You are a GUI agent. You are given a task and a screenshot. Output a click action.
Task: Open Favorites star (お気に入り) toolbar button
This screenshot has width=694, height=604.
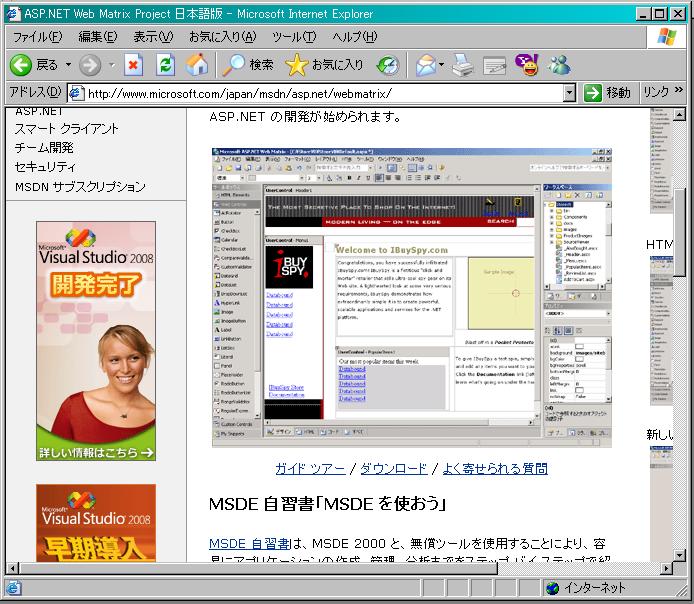(x=324, y=65)
